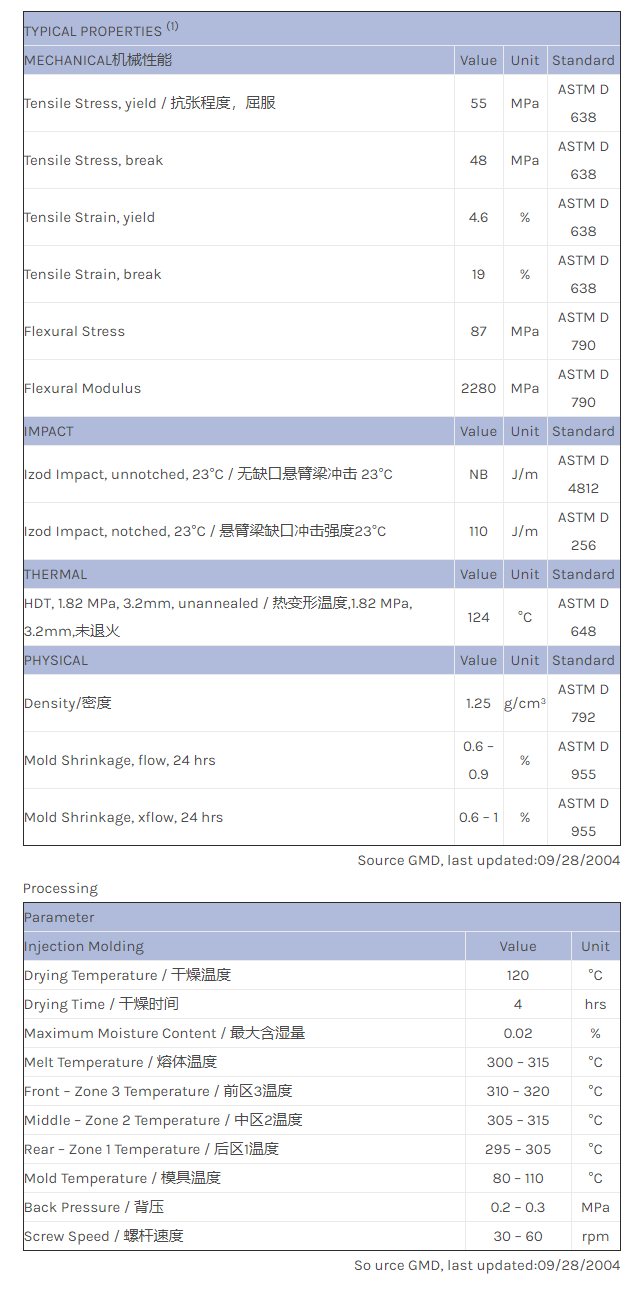Viewport: 627px width, 1296px height.
Task: Click the rpm unit for Screw Speed
Action: 595,1236
